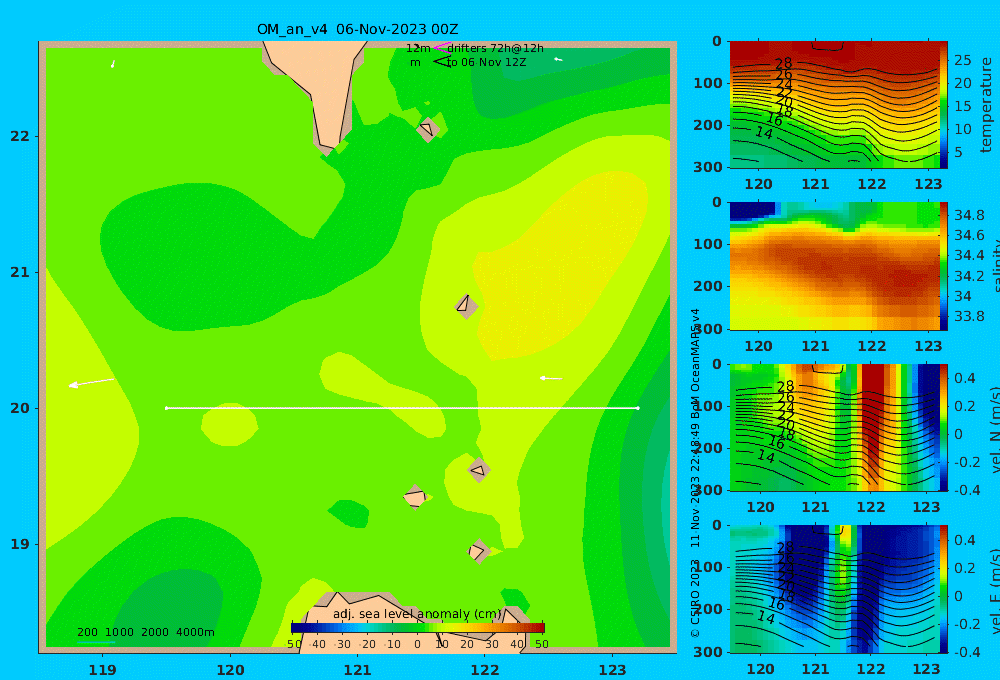
Task: Click the vertical CSIRO BoM OceanMAPS credit text
Action: point(695,472)
